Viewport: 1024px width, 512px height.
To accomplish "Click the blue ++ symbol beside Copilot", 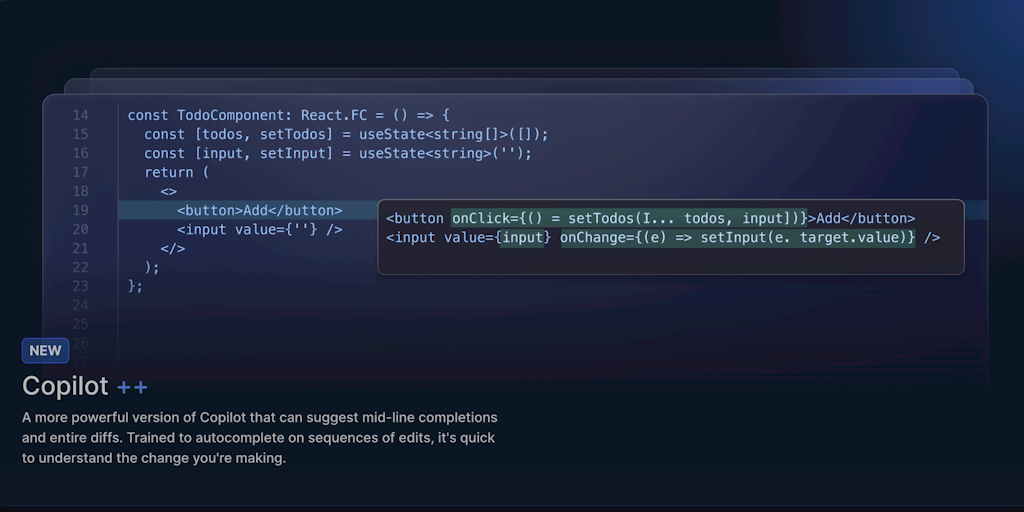I will [x=132, y=387].
